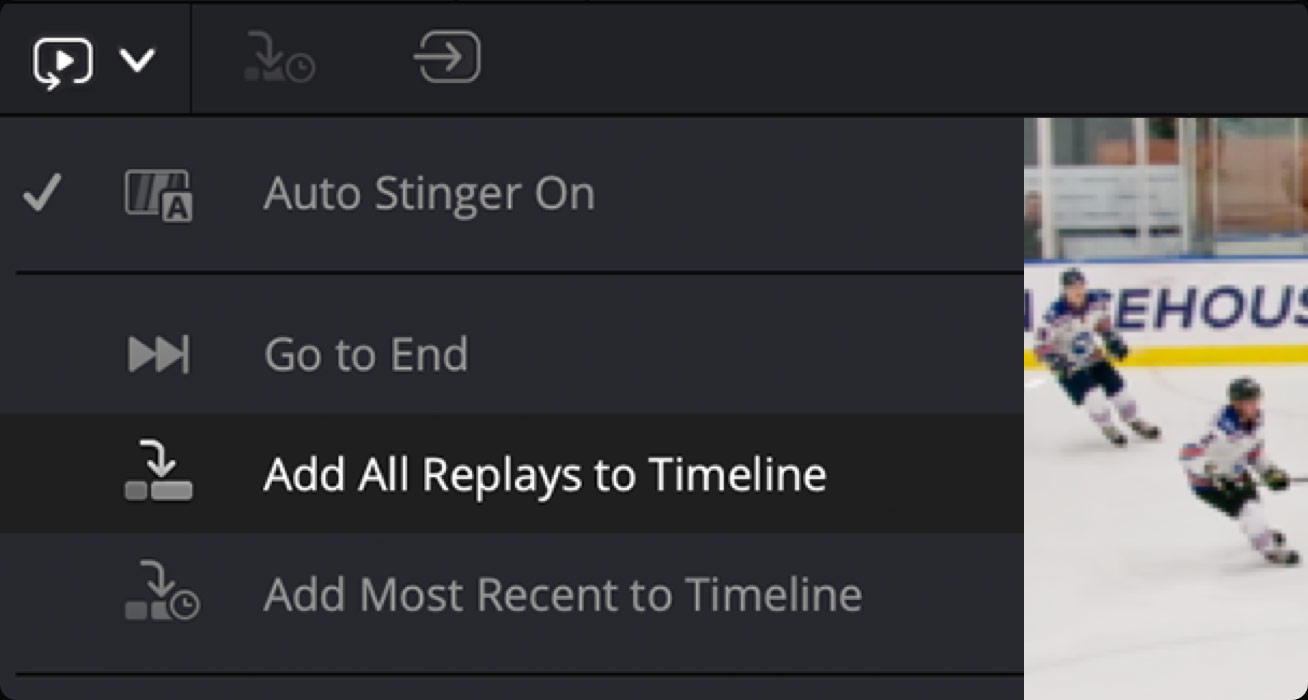Click the Auto Stinger icon

(158, 194)
